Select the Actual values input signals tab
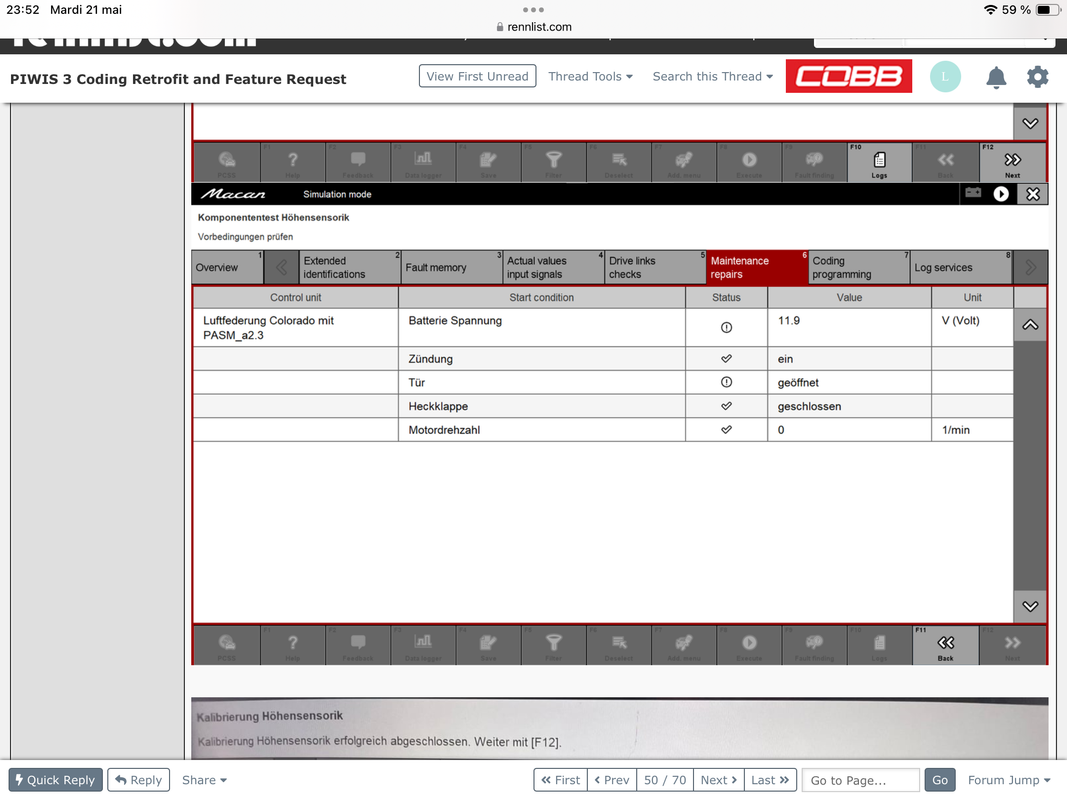The image size is (1067, 800). pos(554,267)
